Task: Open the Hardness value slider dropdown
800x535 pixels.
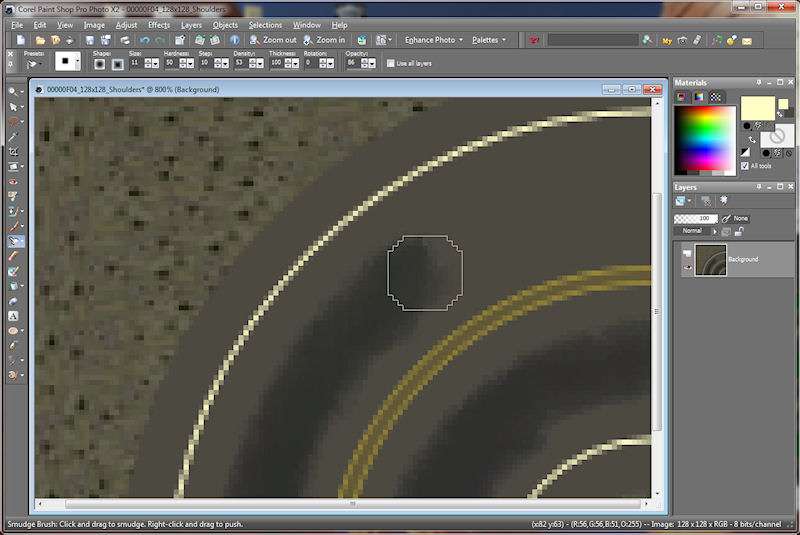Action: coord(190,63)
